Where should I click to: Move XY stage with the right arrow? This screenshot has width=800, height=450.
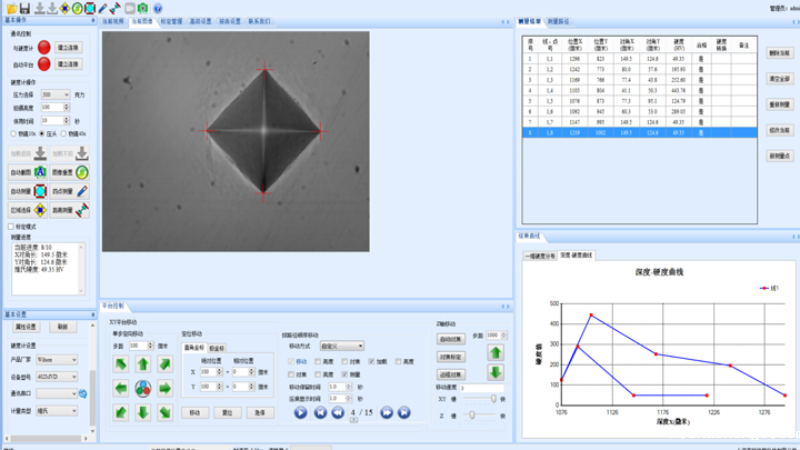click(165, 388)
